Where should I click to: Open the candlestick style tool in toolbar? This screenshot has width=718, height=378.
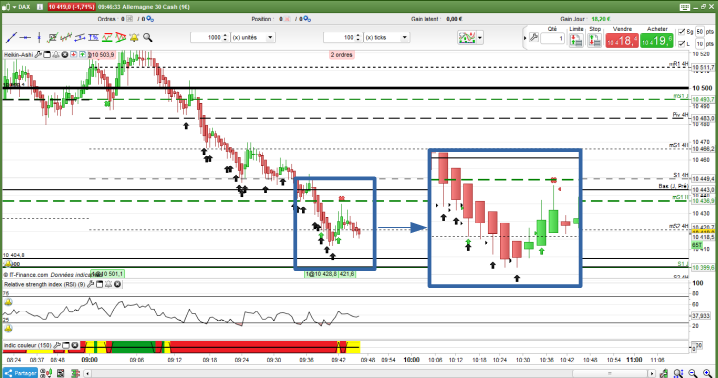66,38
